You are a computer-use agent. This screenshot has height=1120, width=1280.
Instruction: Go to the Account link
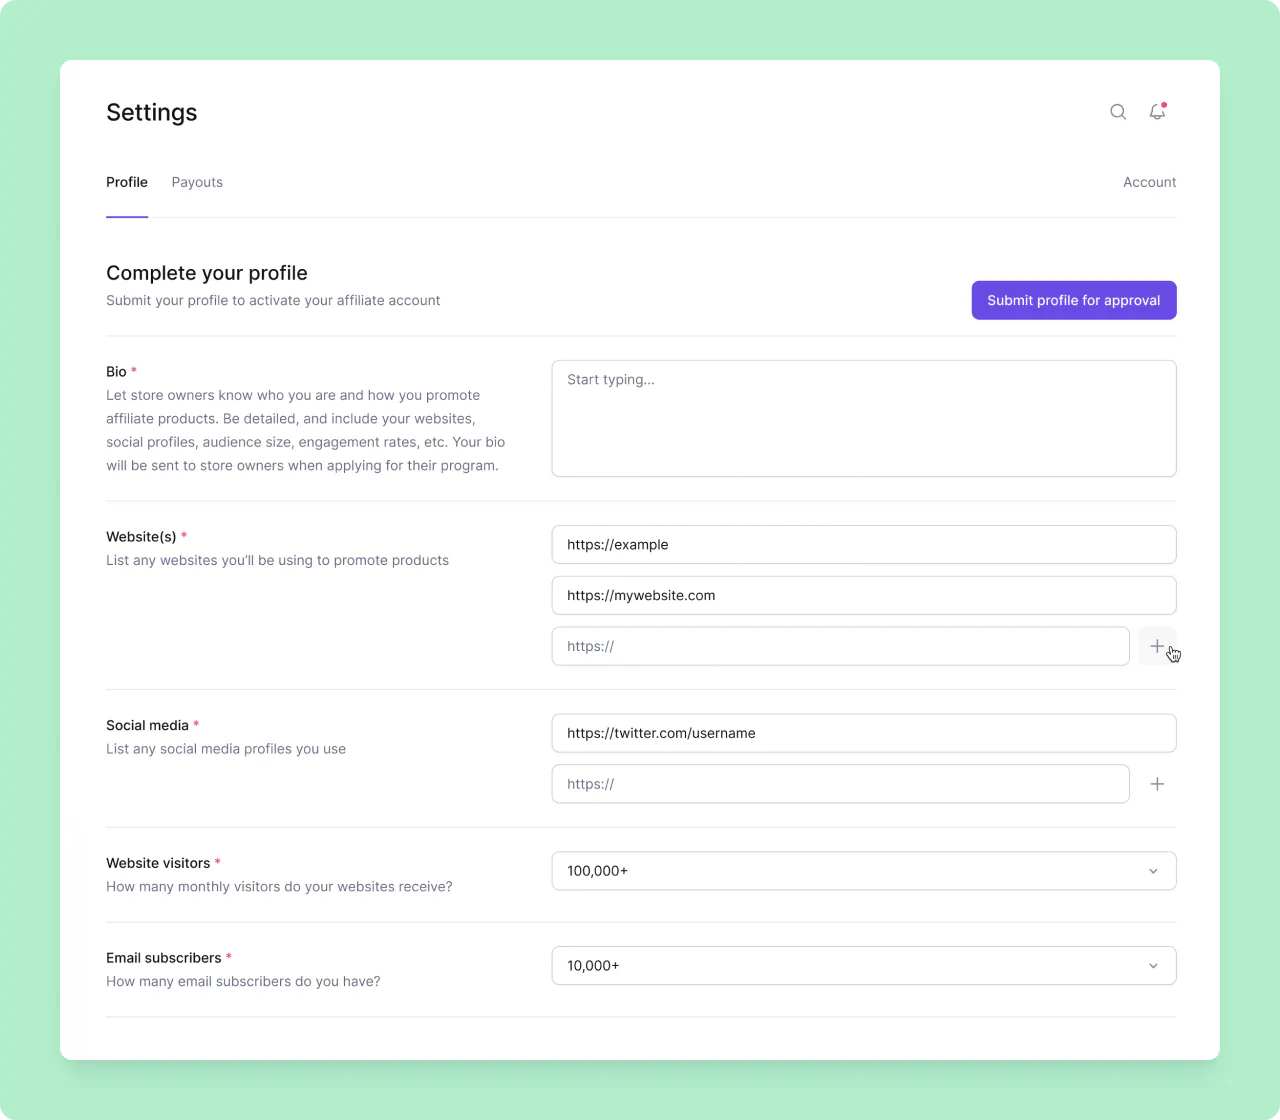tap(1149, 182)
